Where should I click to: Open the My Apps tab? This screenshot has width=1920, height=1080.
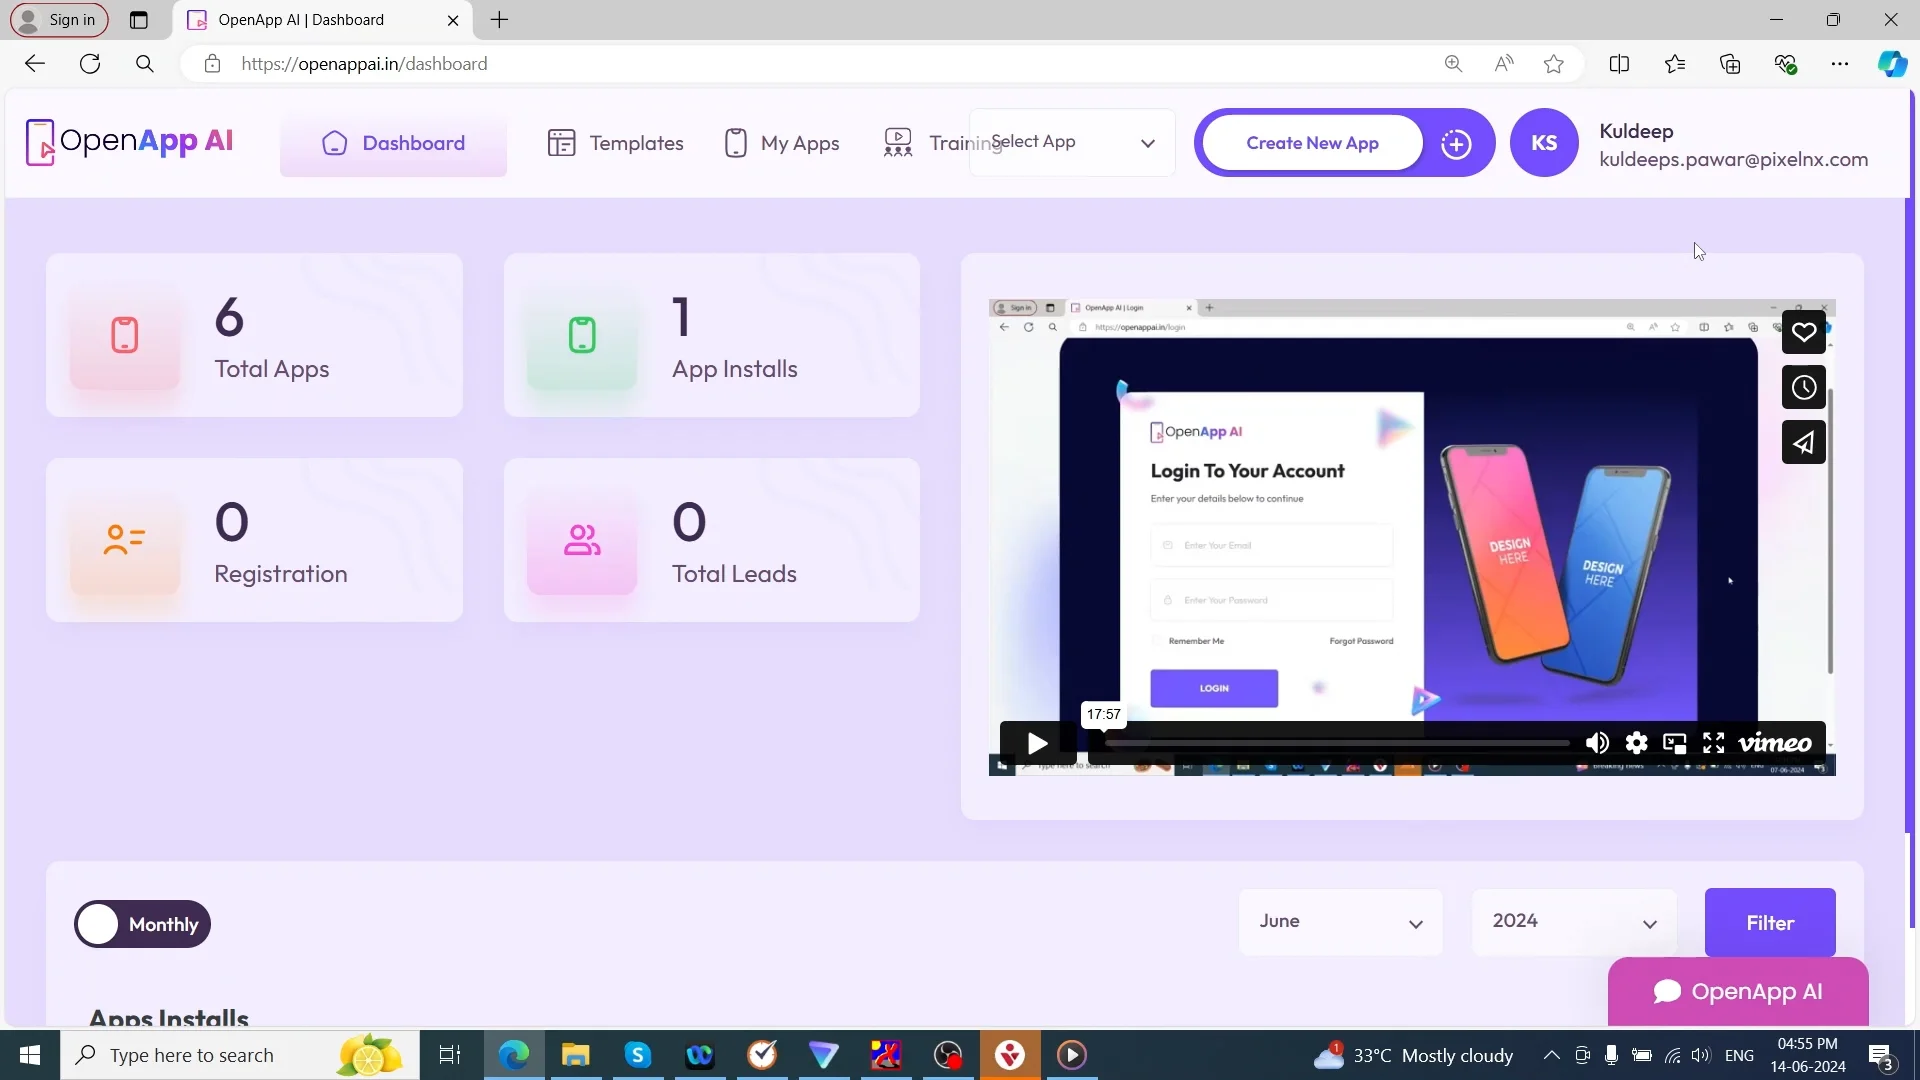tap(782, 143)
